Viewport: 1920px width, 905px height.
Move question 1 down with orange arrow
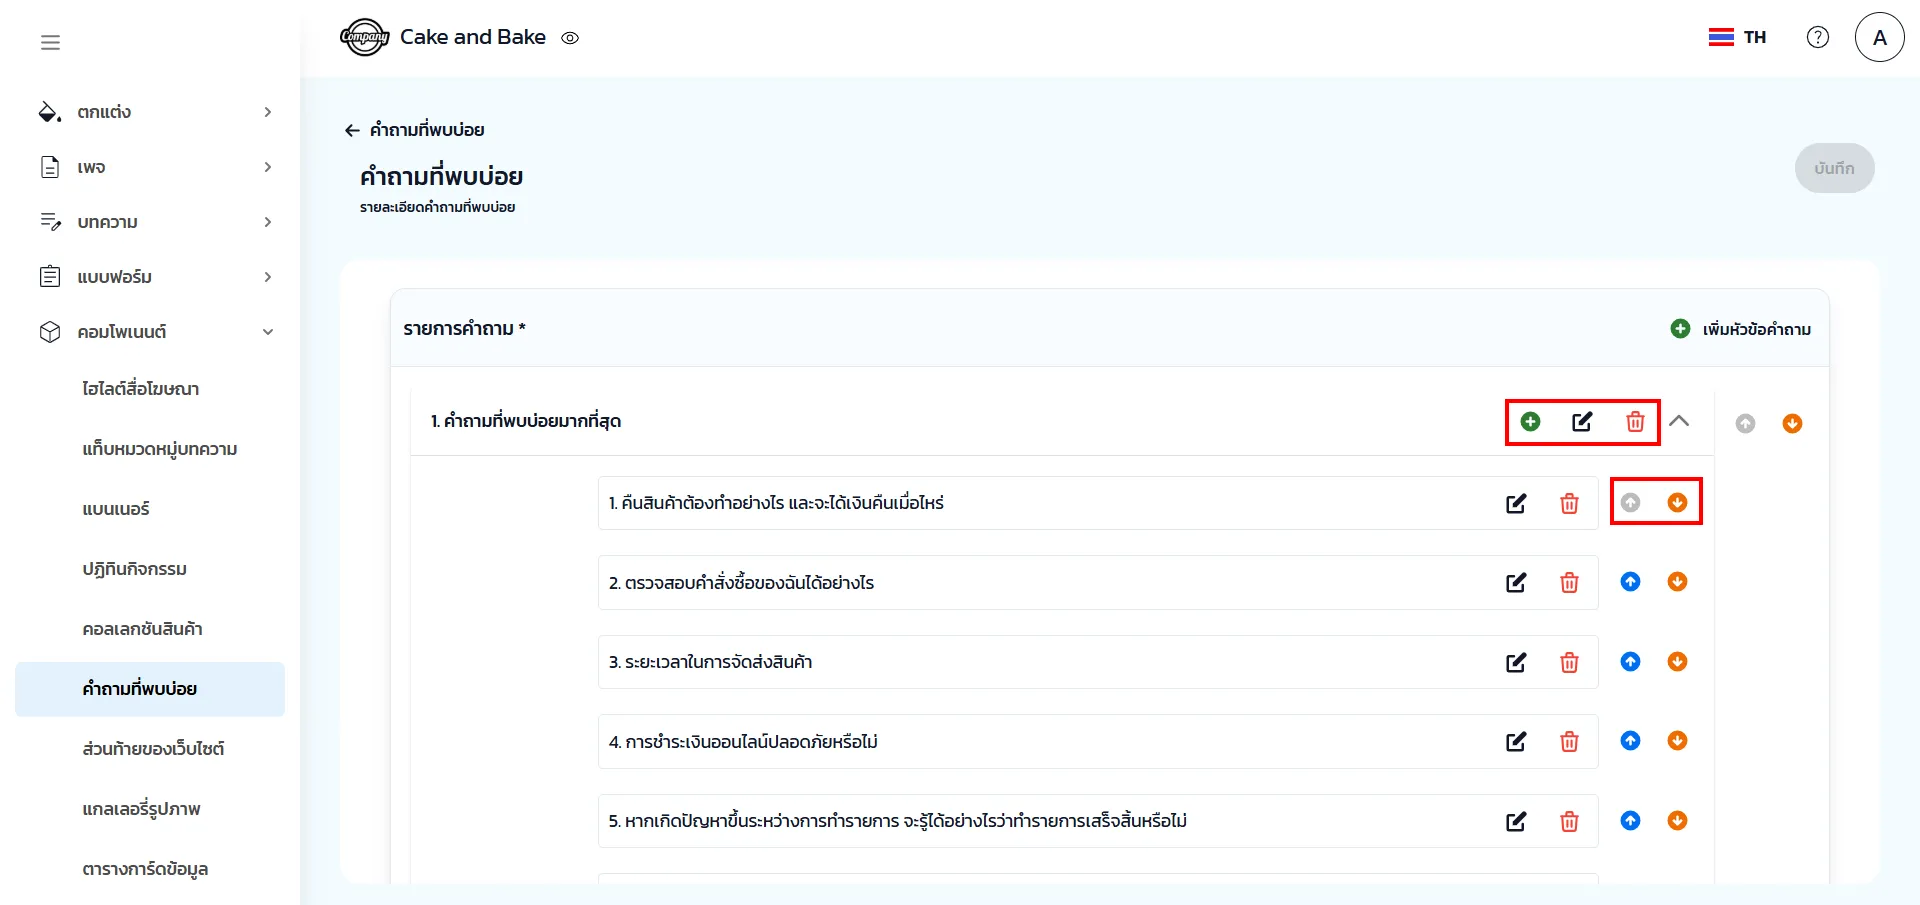[1677, 503]
